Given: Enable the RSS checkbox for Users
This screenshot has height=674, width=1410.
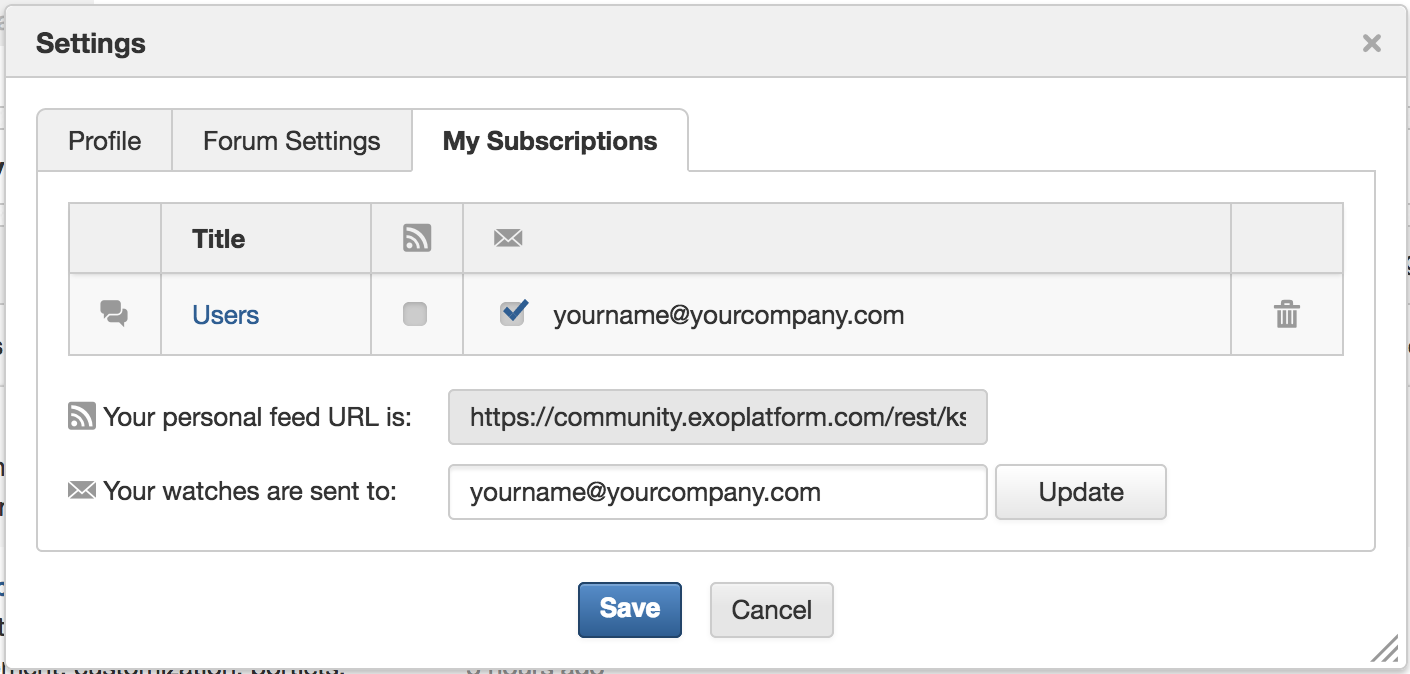Looking at the screenshot, I should click(x=415, y=314).
